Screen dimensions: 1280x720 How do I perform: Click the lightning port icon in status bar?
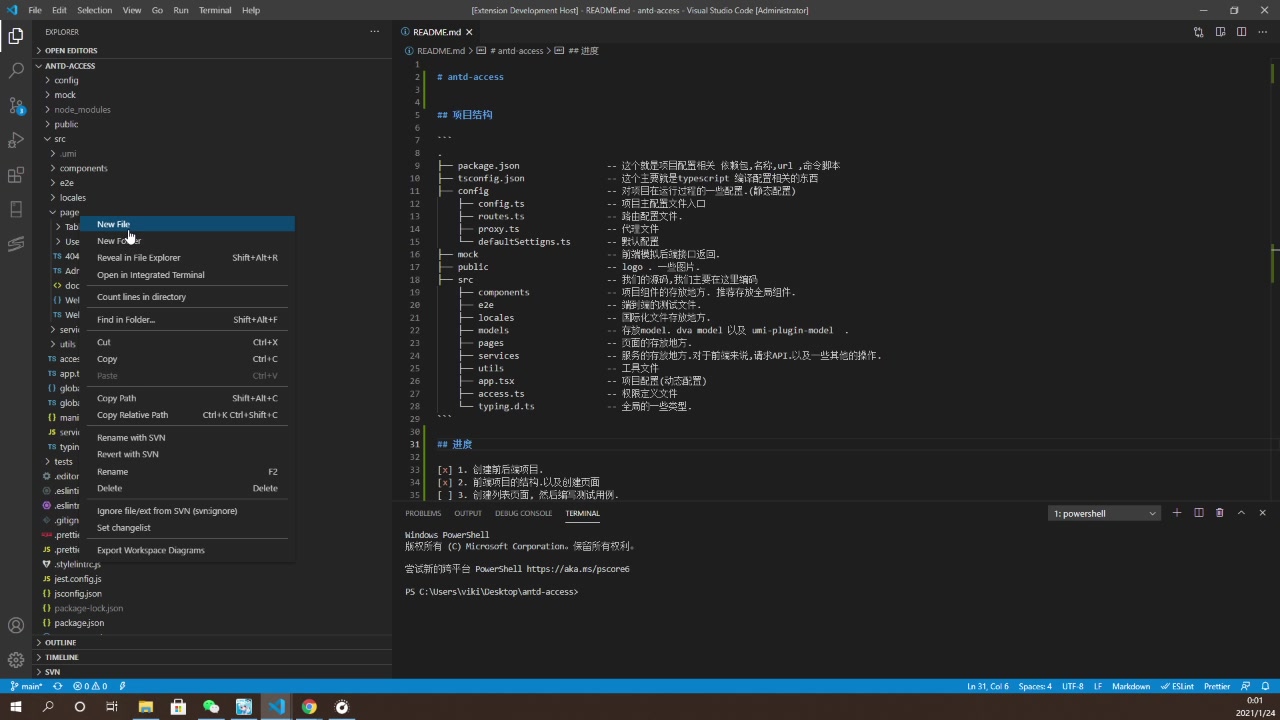pyautogui.click(x=122, y=687)
